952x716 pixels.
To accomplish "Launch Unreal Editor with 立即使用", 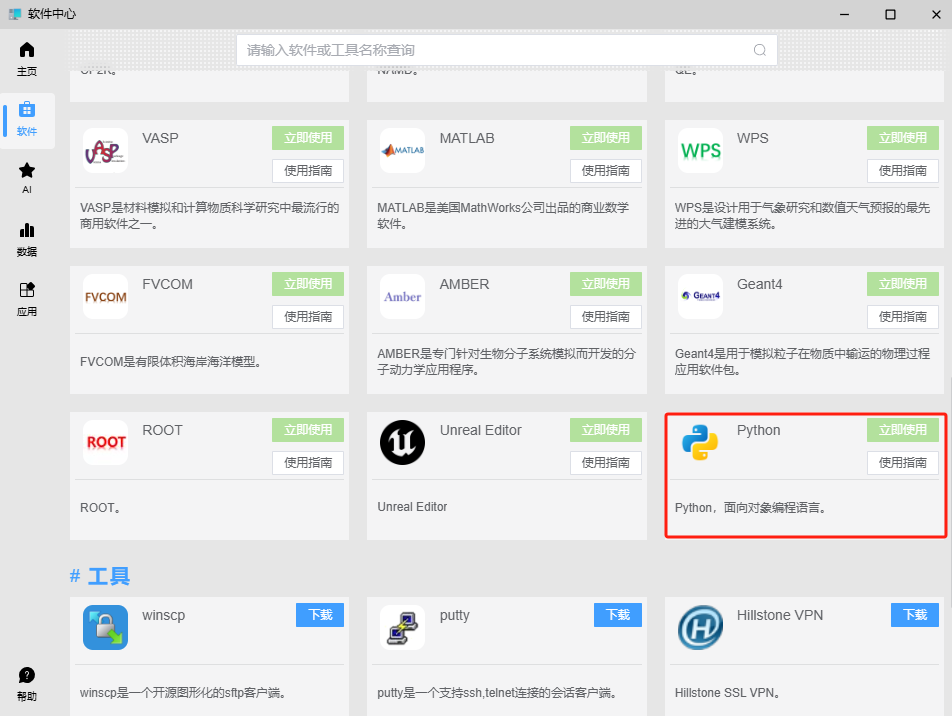I will coord(605,430).
